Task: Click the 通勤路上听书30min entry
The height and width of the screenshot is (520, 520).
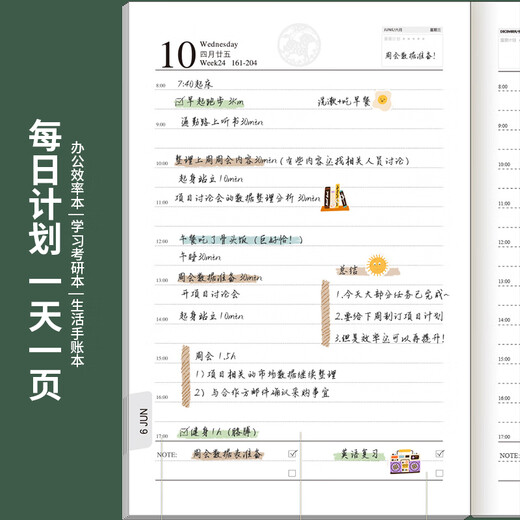Action: pyautogui.click(x=222, y=122)
